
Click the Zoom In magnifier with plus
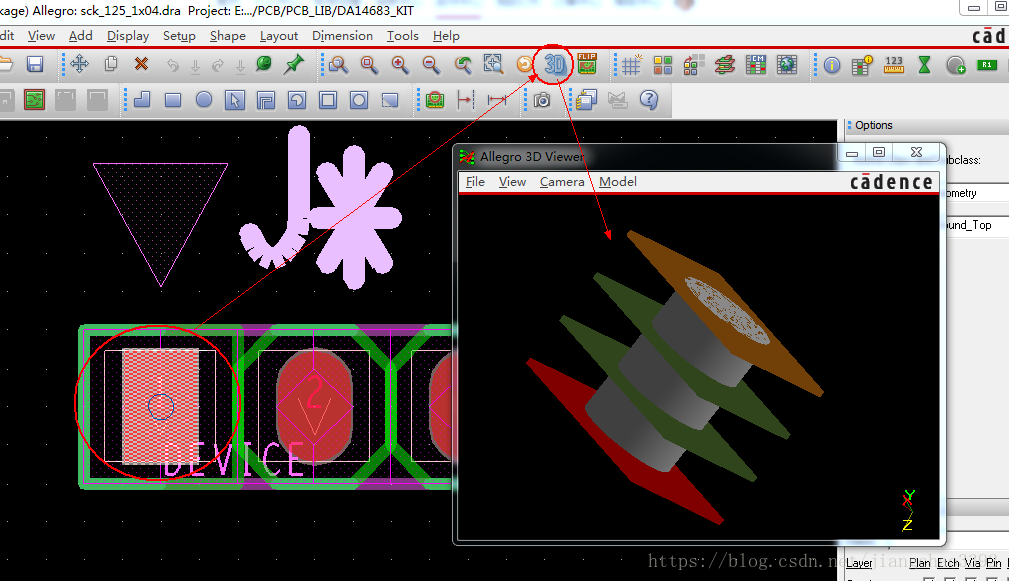(x=400, y=64)
